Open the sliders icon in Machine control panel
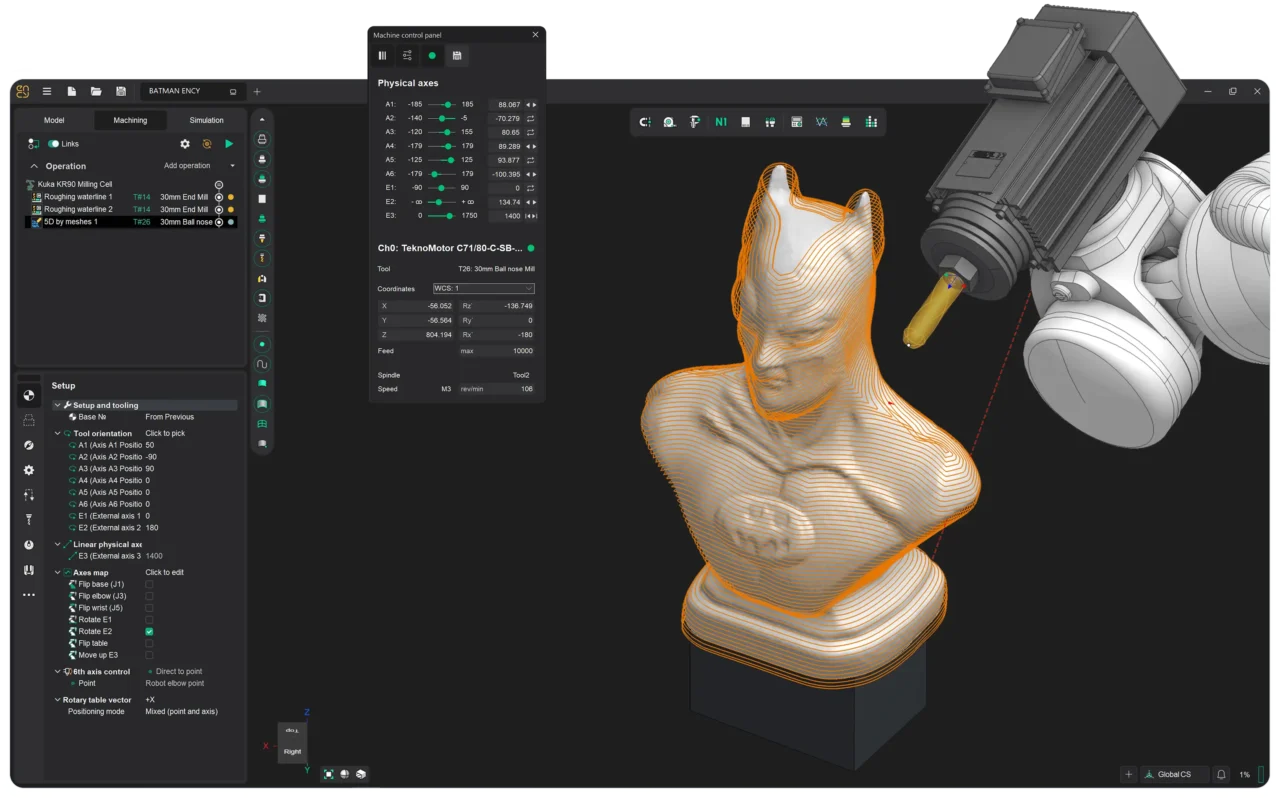This screenshot has height=798, width=1280. point(407,56)
